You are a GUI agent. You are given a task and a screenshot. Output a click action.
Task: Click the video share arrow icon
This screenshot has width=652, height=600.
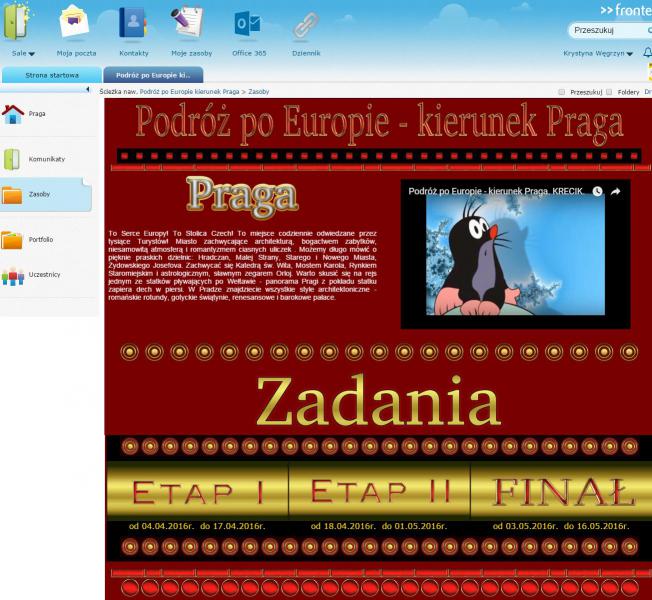(615, 191)
